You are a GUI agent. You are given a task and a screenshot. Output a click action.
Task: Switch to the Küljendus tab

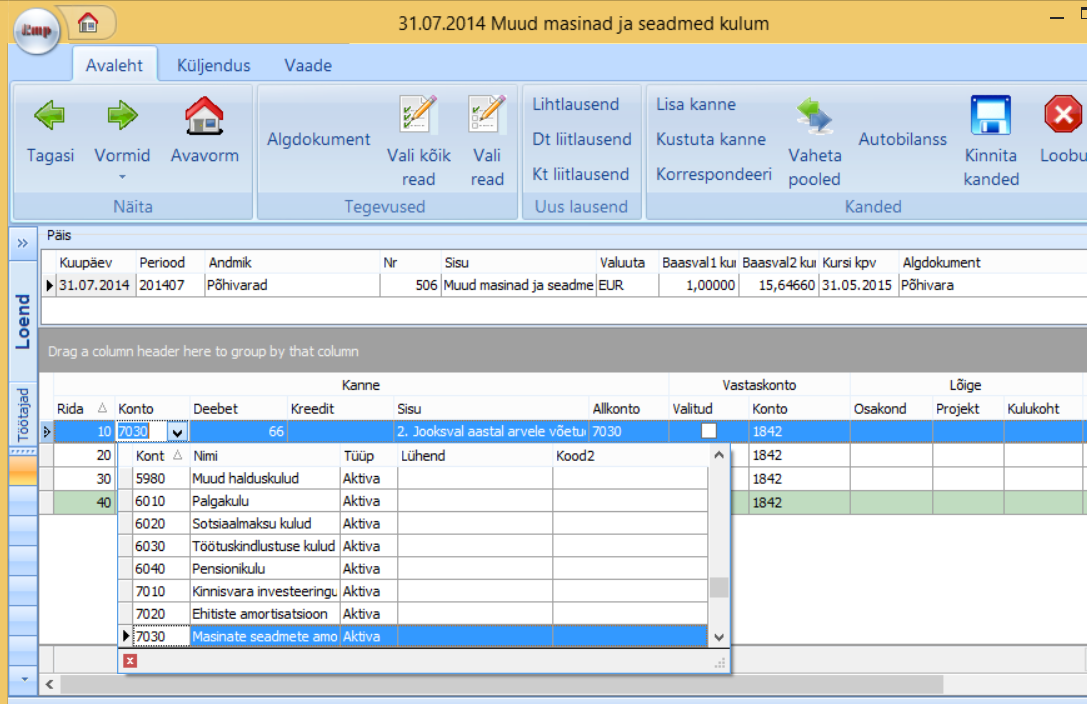point(213,66)
